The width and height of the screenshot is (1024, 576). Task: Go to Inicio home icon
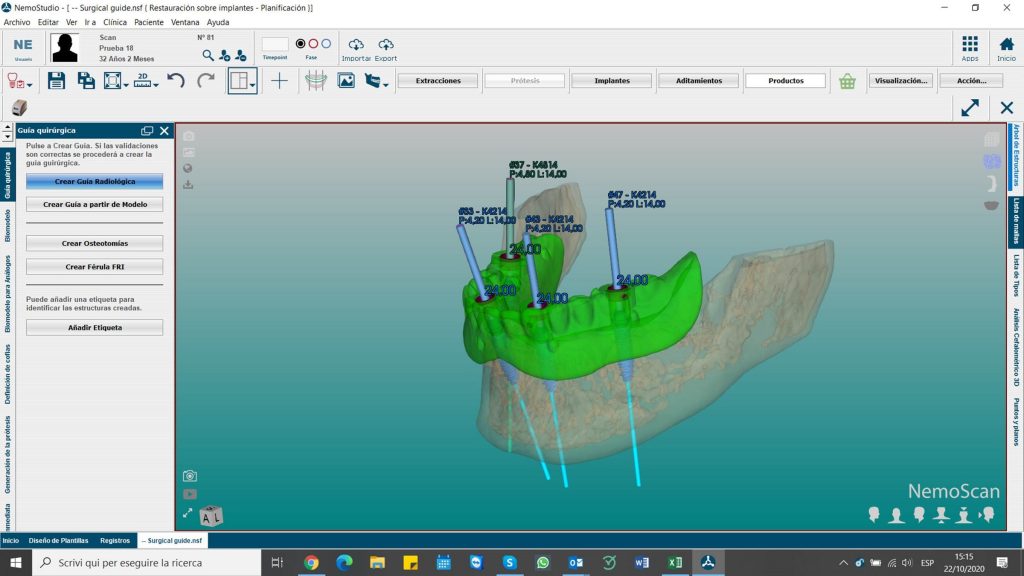1006,44
